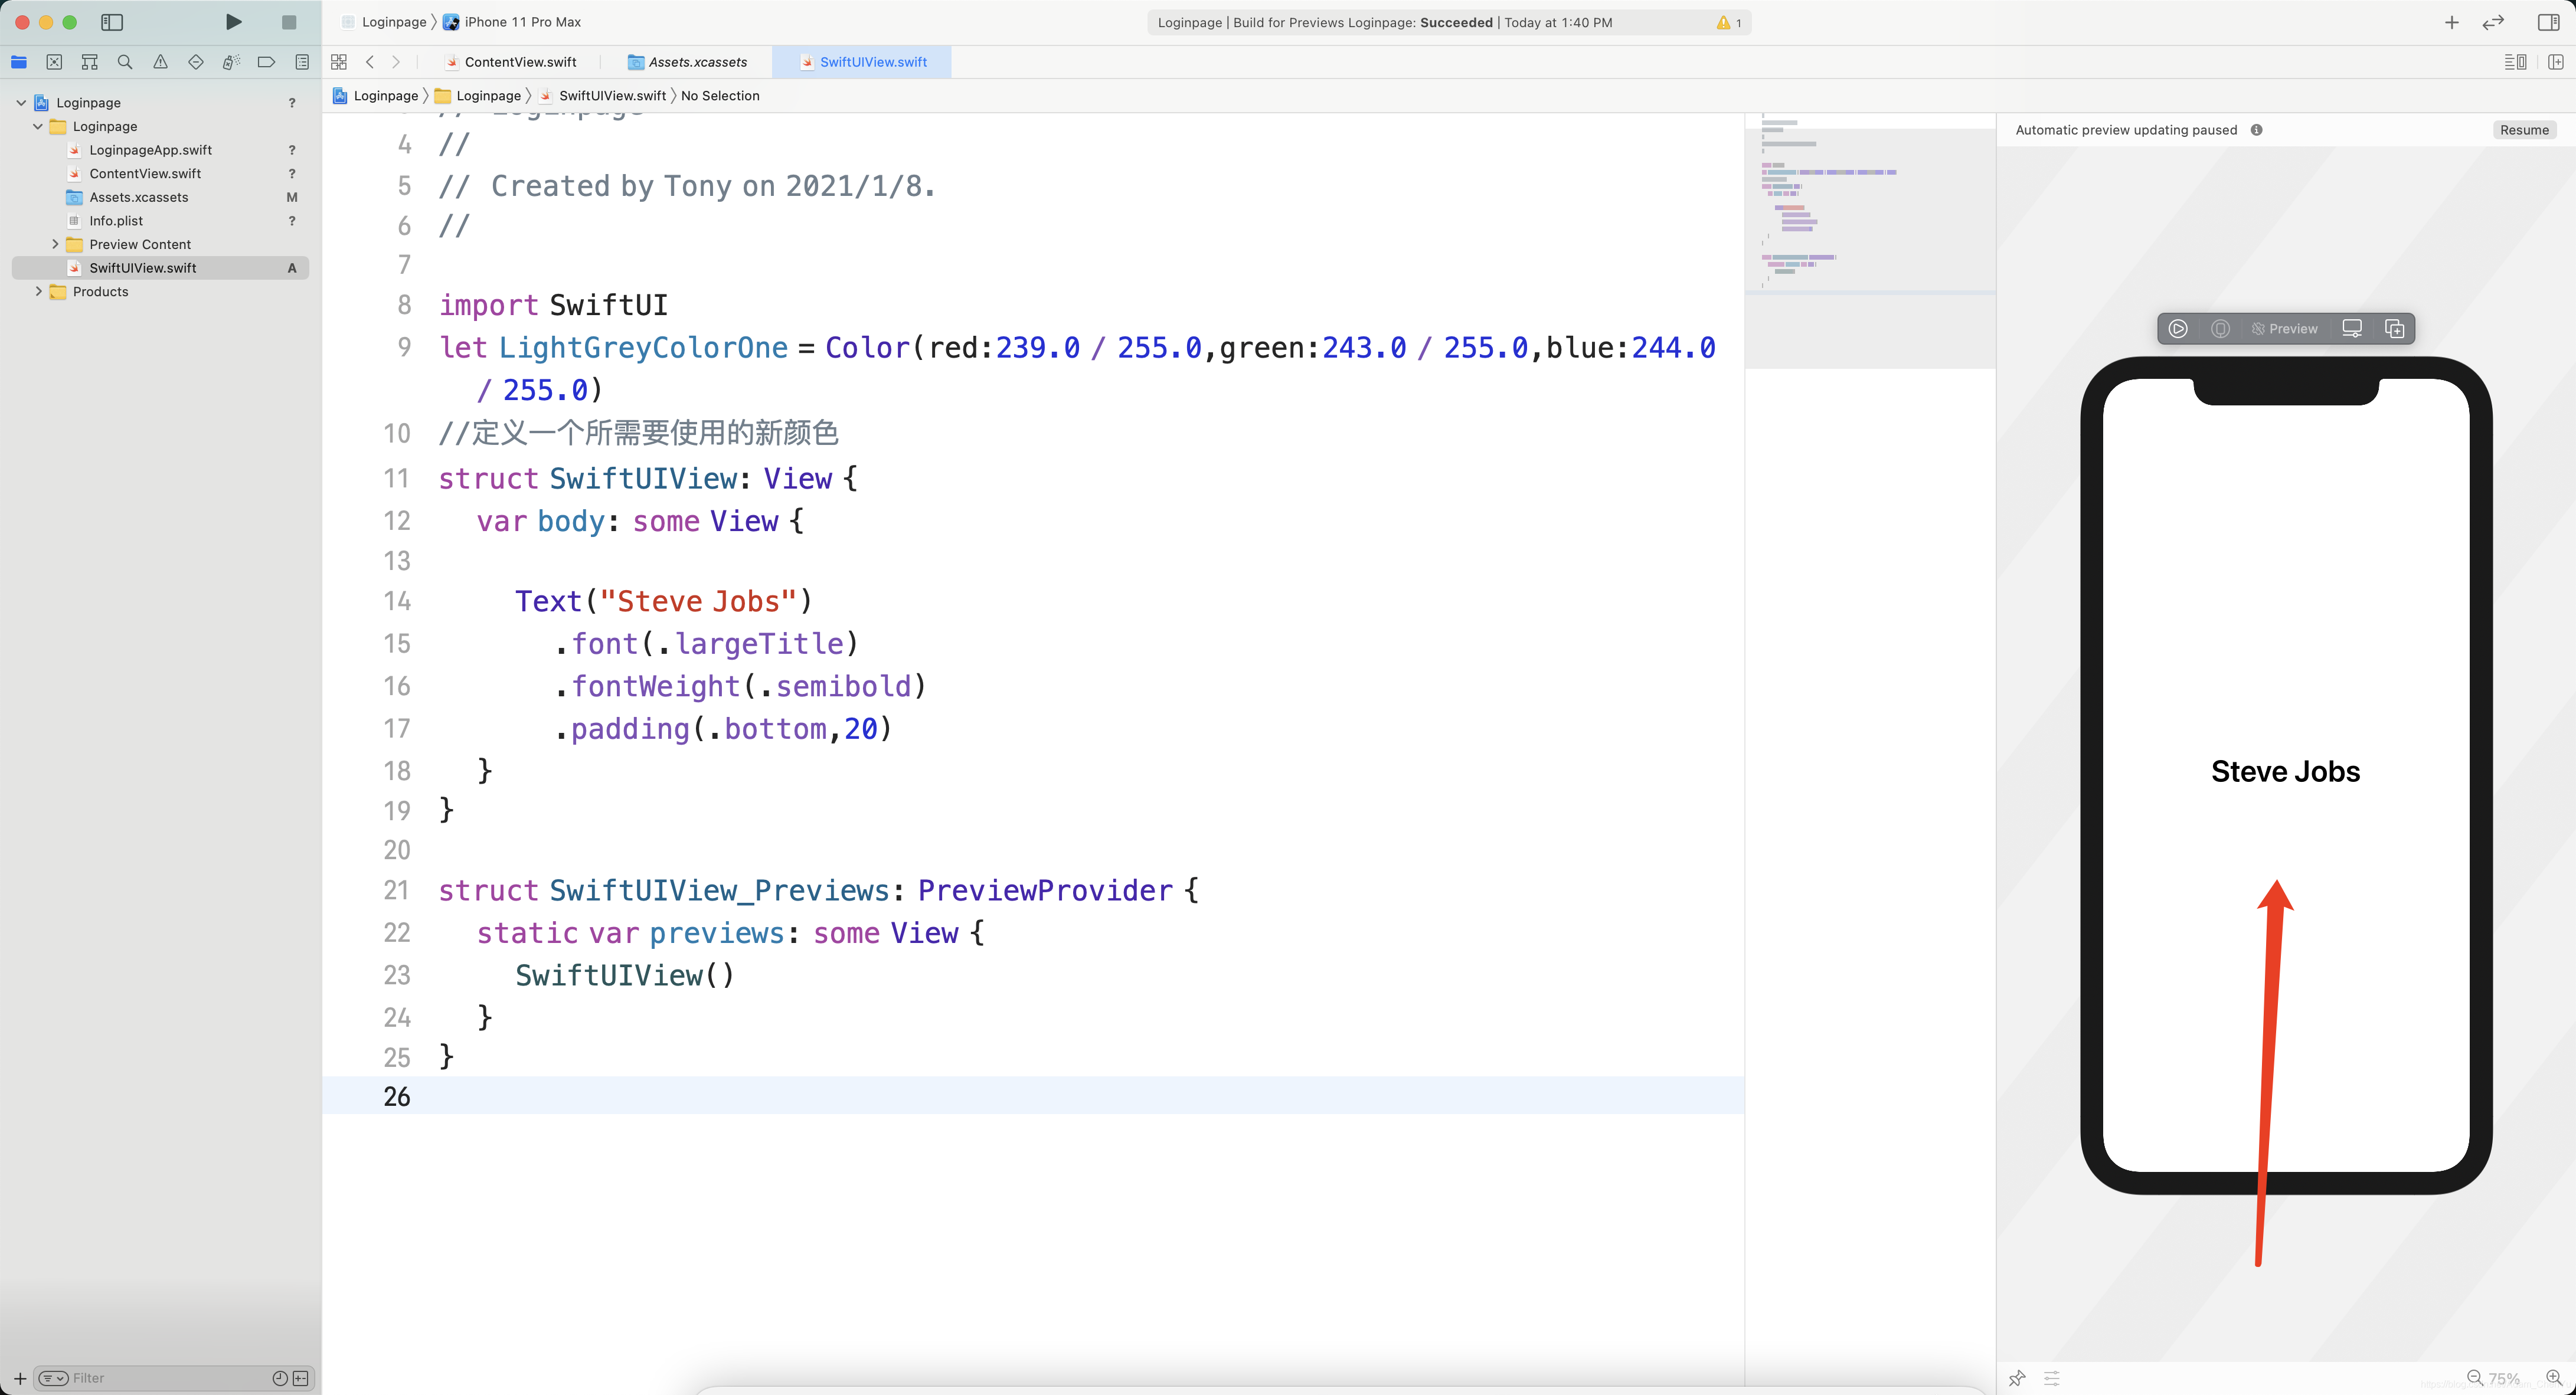Collapse the Loginpage project root
The width and height of the screenshot is (2576, 1395).
21,102
